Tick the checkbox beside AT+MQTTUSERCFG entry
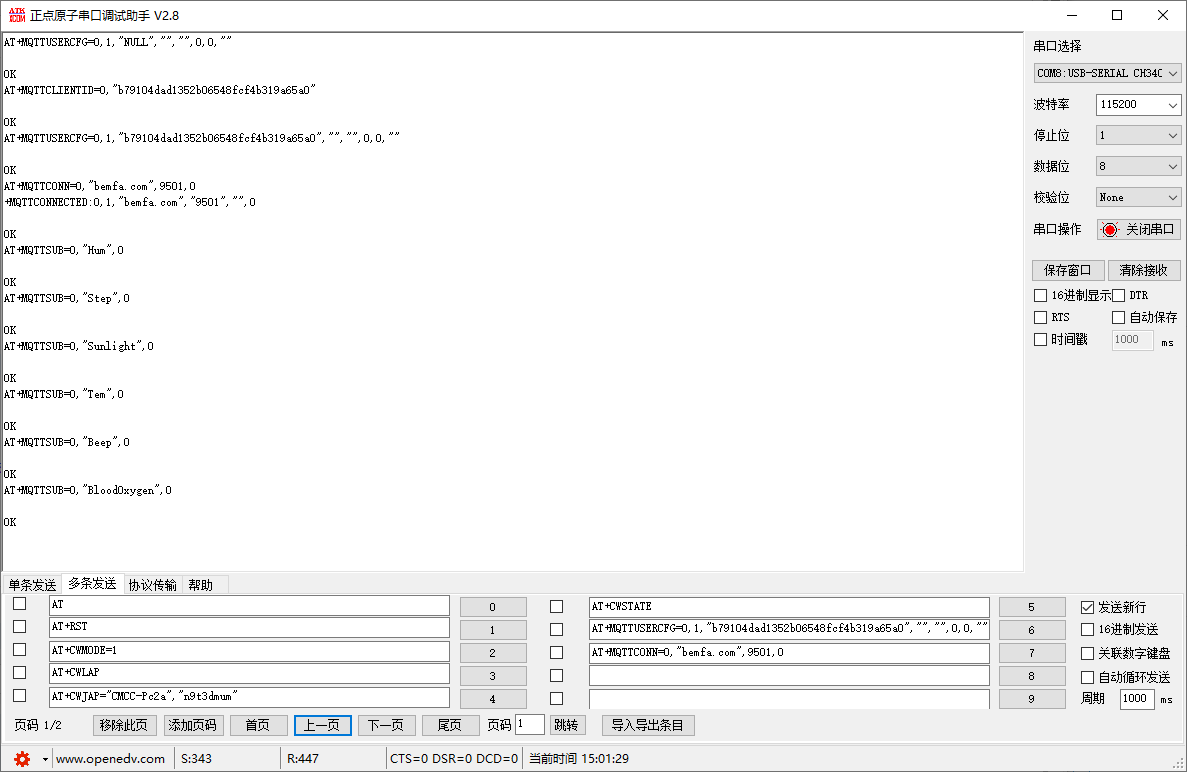The image size is (1187, 772). [x=556, y=630]
